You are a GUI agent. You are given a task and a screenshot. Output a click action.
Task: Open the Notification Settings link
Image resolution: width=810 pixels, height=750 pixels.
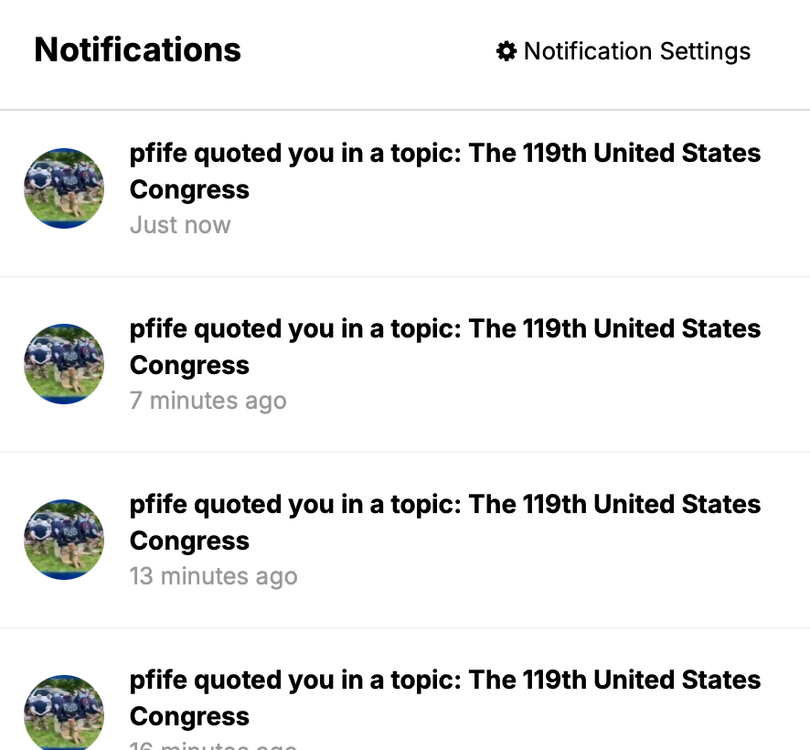636,51
